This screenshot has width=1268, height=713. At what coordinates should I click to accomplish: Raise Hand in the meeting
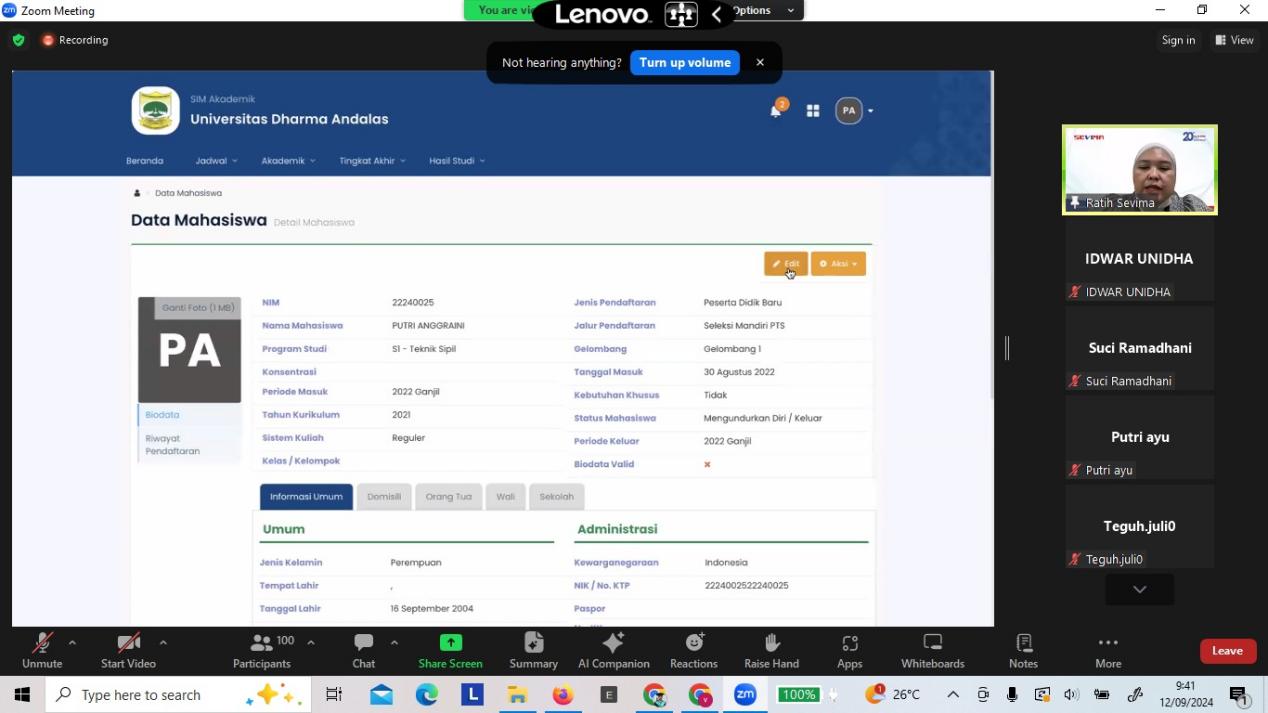[771, 650]
